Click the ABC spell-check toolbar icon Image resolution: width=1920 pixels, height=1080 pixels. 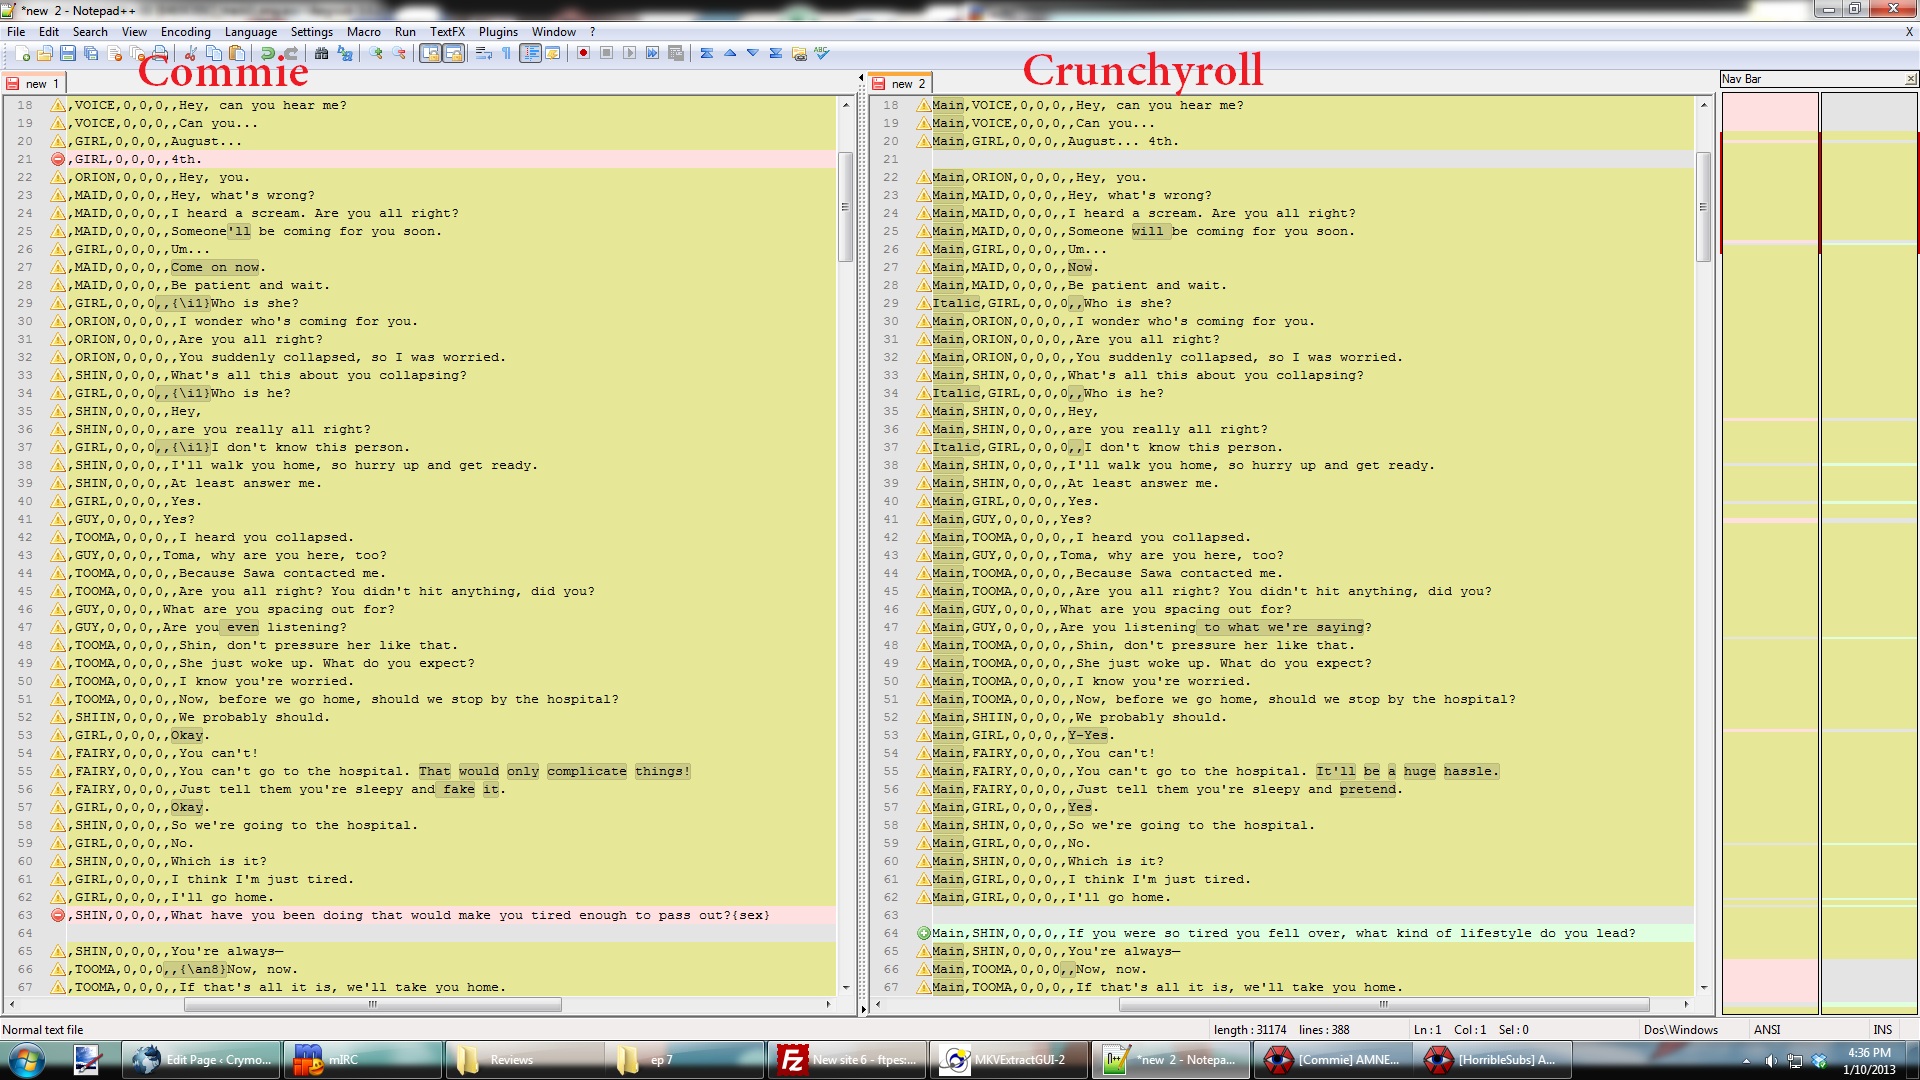tap(822, 53)
